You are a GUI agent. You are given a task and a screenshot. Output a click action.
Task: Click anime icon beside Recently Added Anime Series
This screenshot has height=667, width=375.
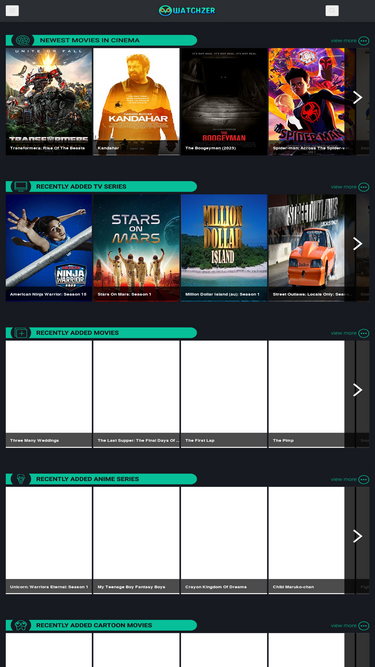(21, 479)
